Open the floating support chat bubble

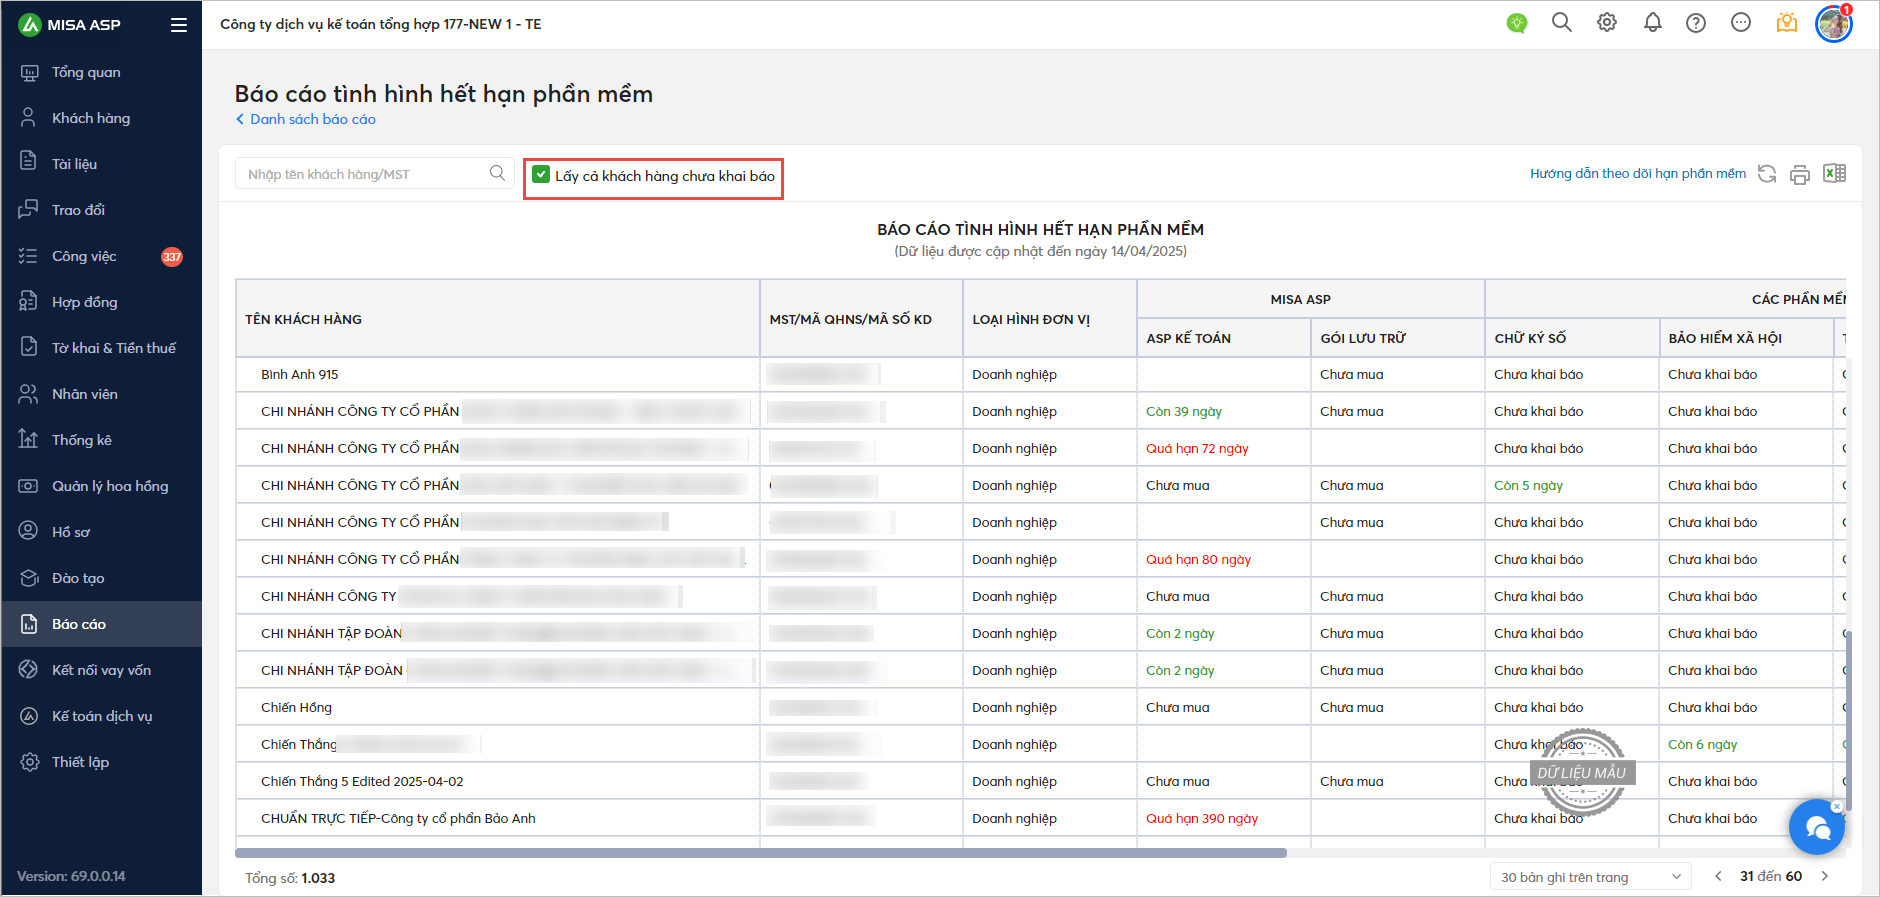coord(1816,828)
